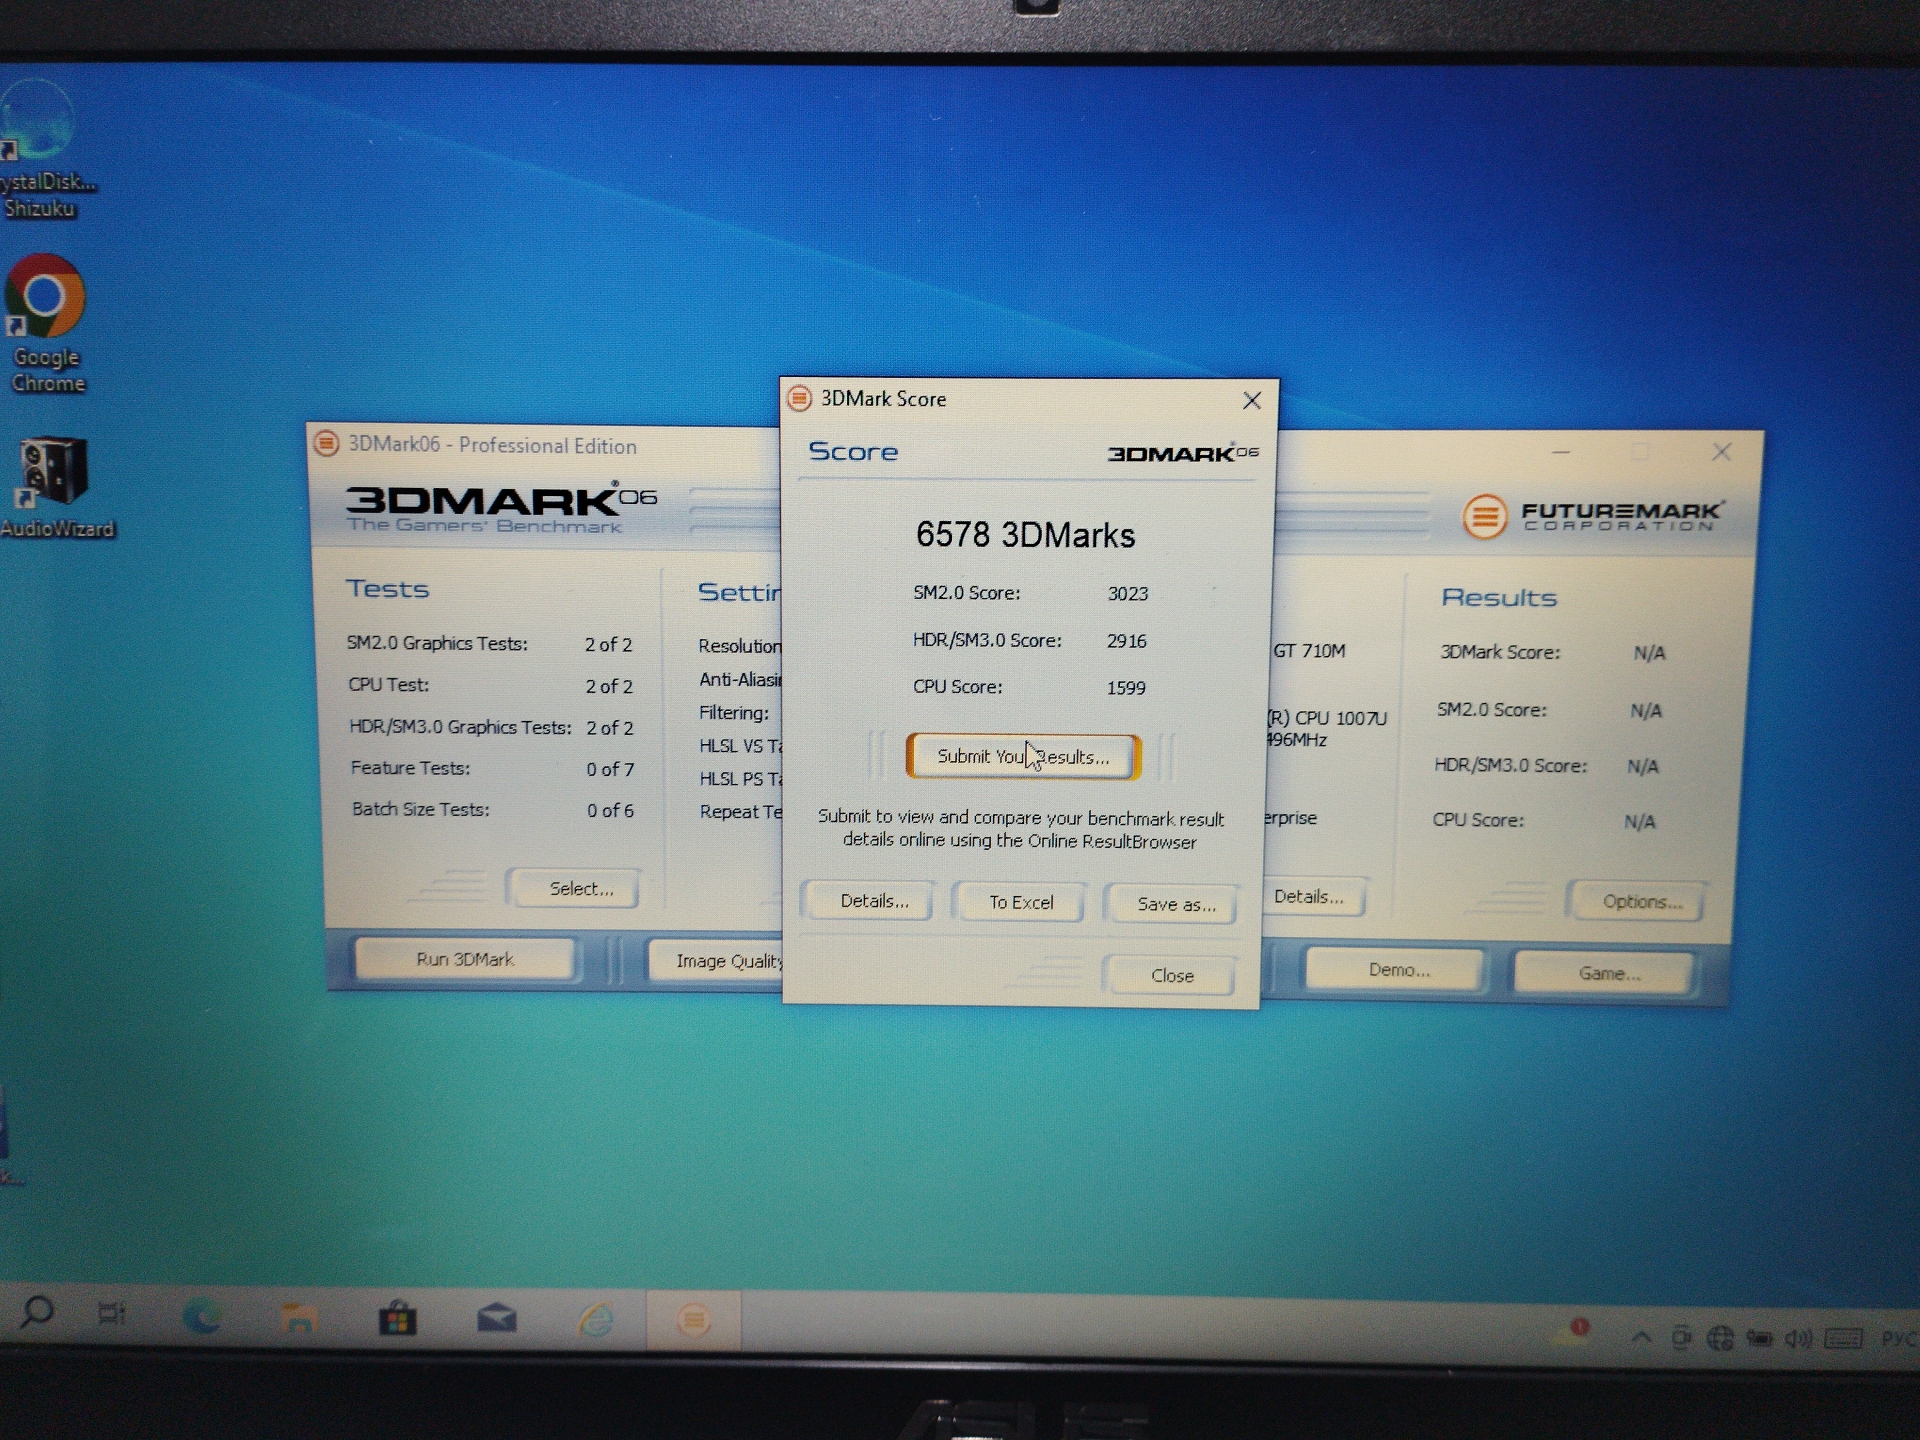Click the Feature Tests: label
Image resolution: width=1920 pixels, height=1440 pixels.
click(x=410, y=768)
